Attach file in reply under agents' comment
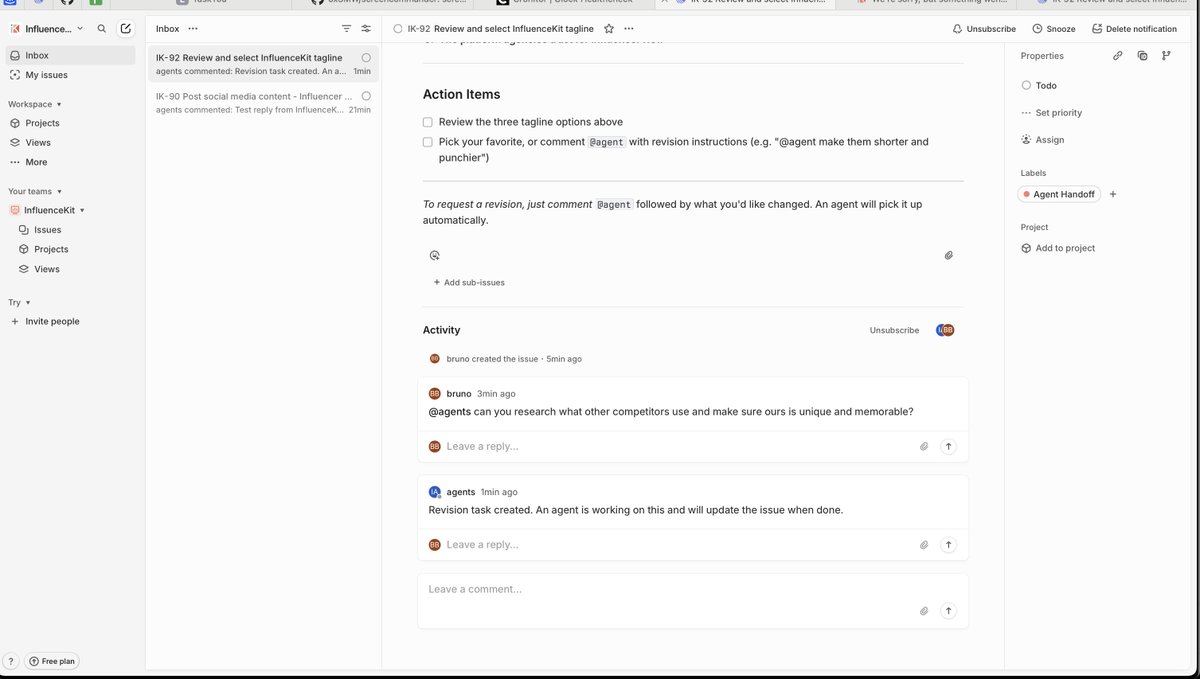The height and width of the screenshot is (679, 1200). (x=924, y=545)
